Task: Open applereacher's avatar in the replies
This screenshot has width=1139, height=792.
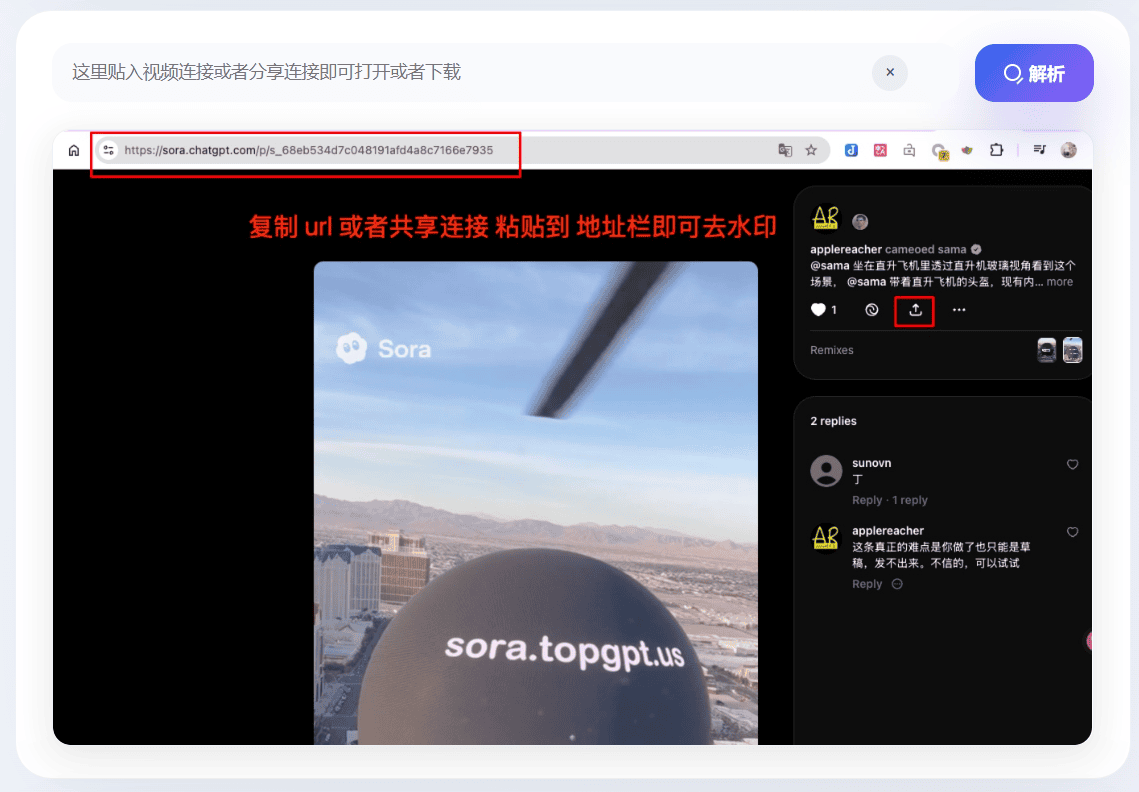Action: [x=826, y=539]
